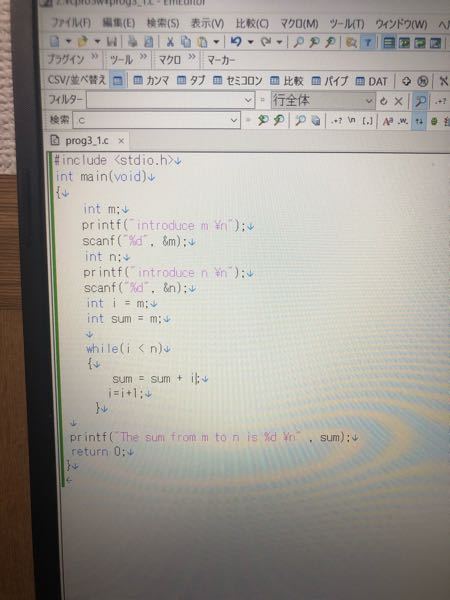This screenshot has width=450, height=600.
Task: Close the prog3_1.c document tab
Action: 121,141
